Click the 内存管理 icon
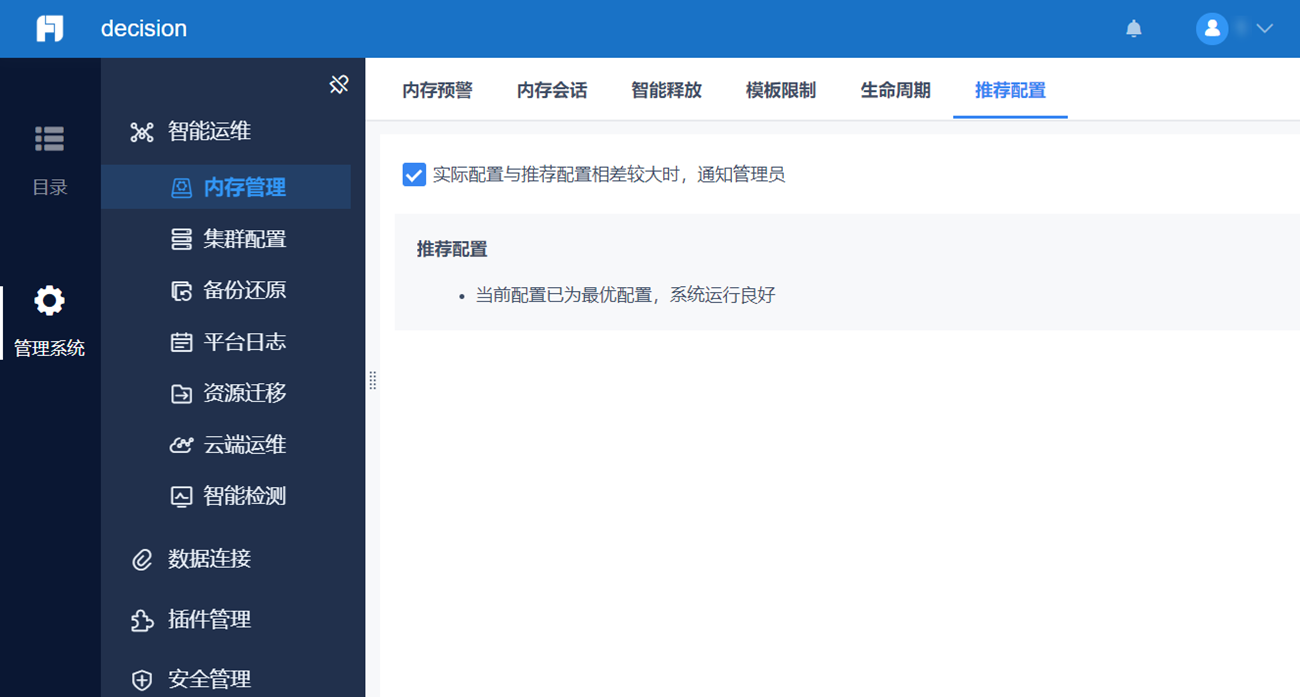The height and width of the screenshot is (697, 1300). tap(181, 188)
